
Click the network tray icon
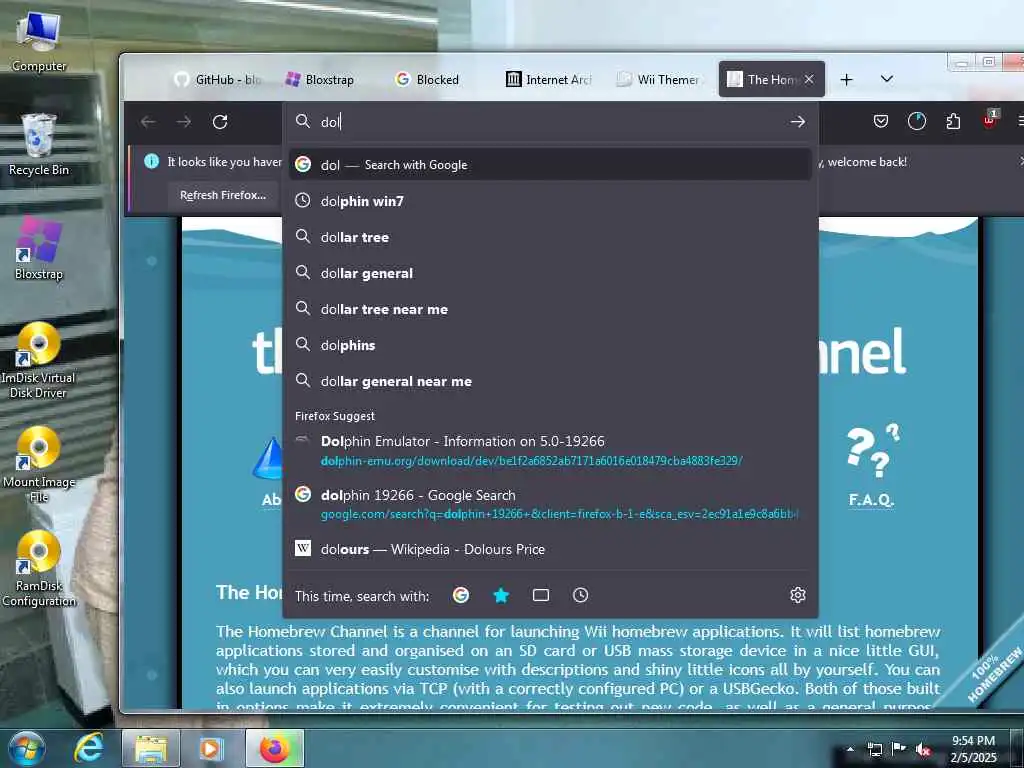[x=874, y=750]
